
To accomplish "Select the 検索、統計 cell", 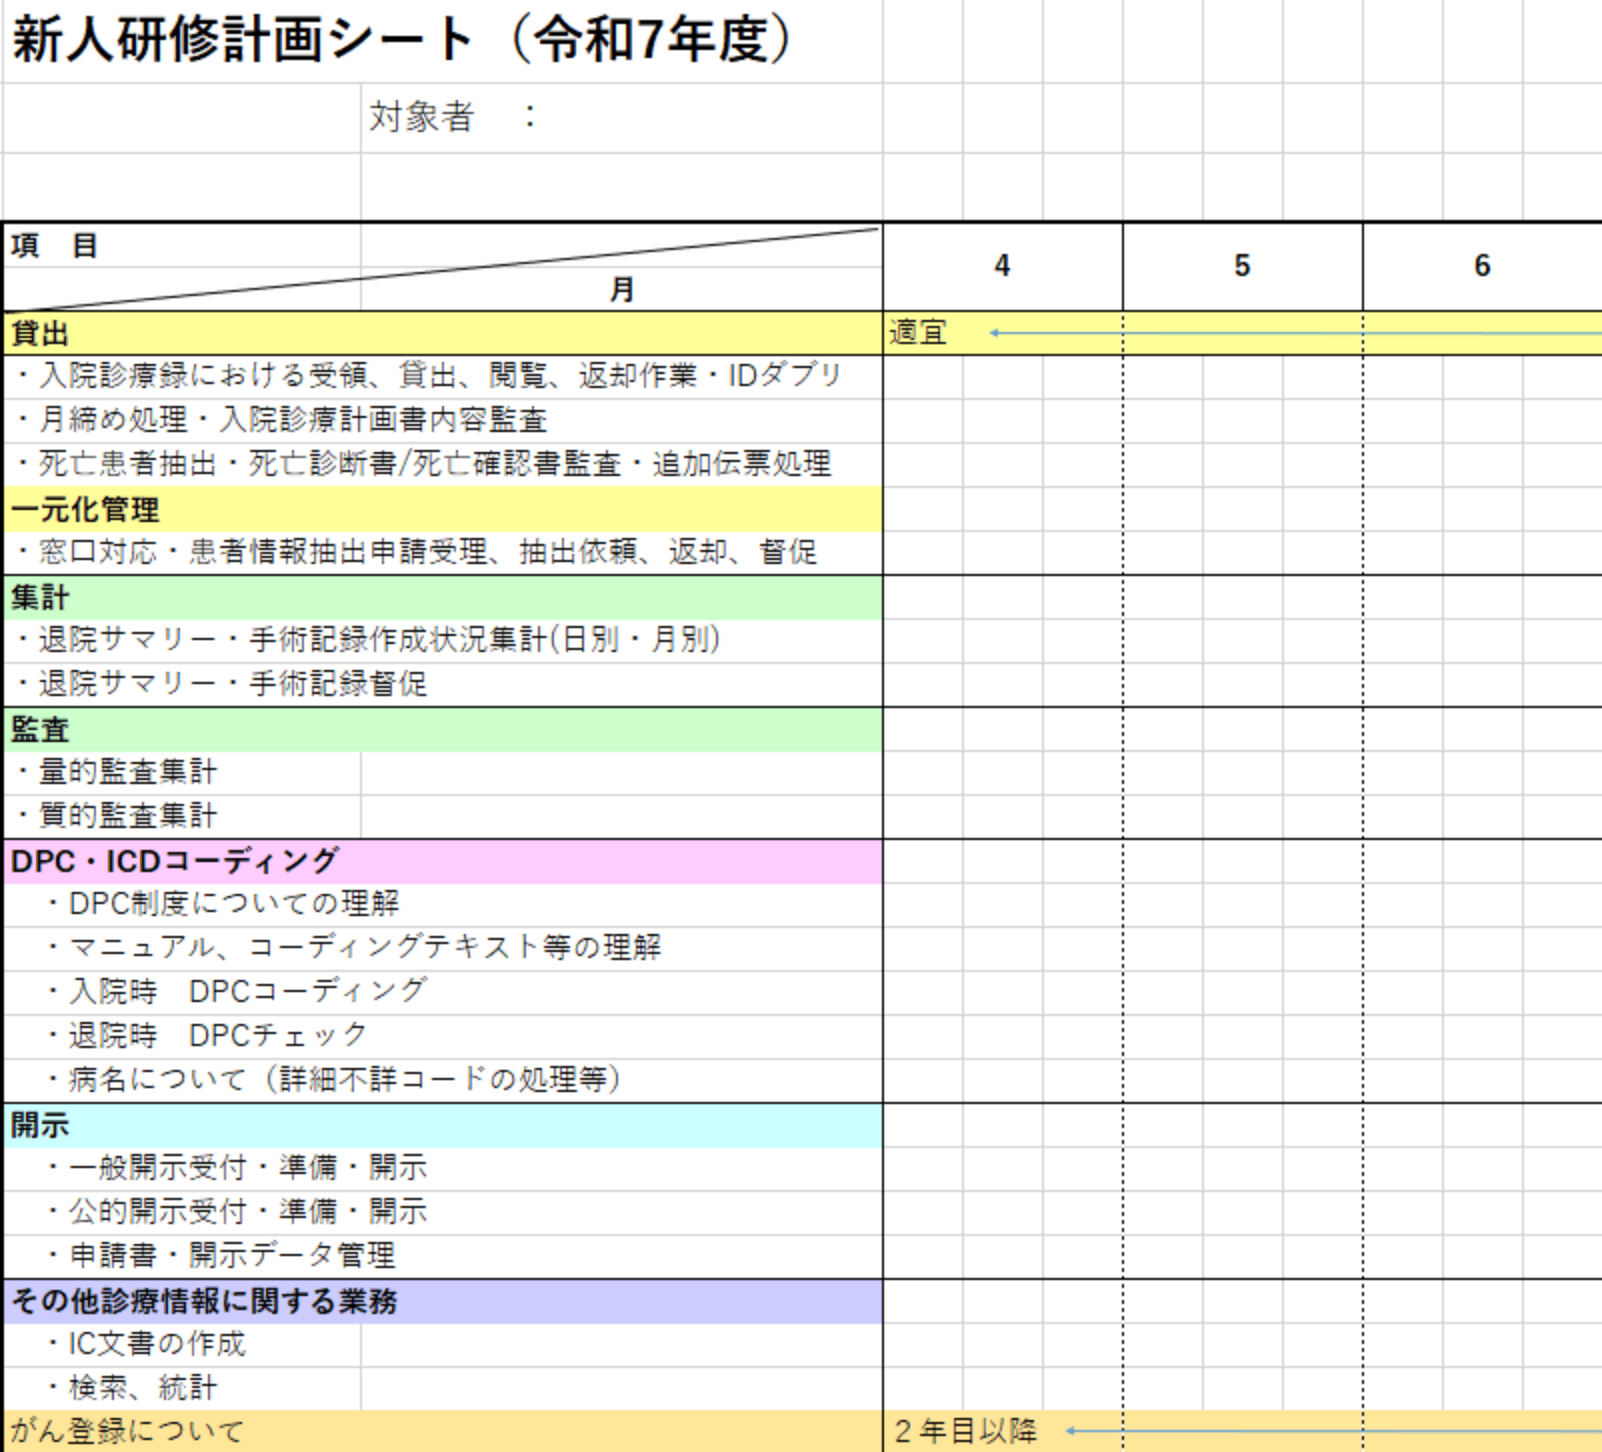I will (182, 1388).
